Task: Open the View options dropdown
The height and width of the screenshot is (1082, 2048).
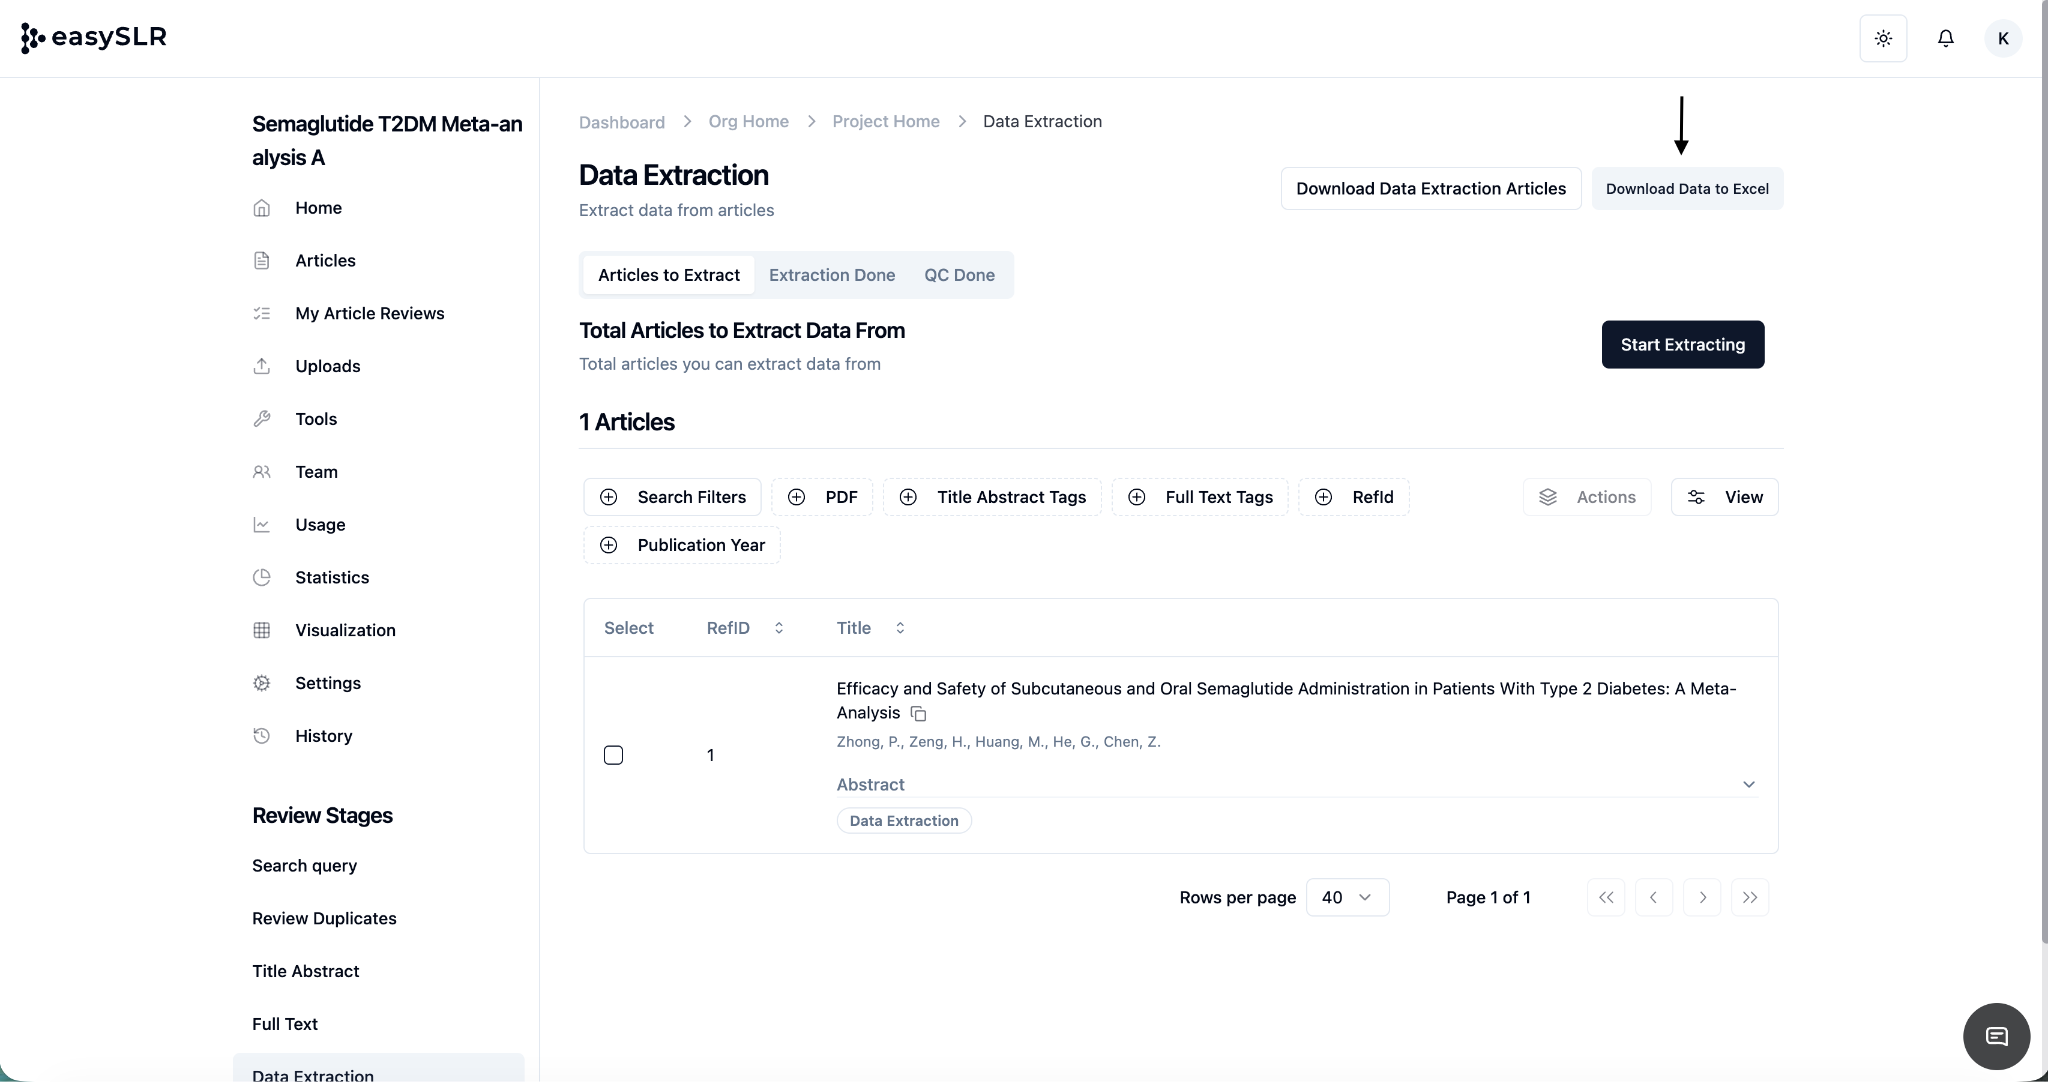Action: point(1724,497)
